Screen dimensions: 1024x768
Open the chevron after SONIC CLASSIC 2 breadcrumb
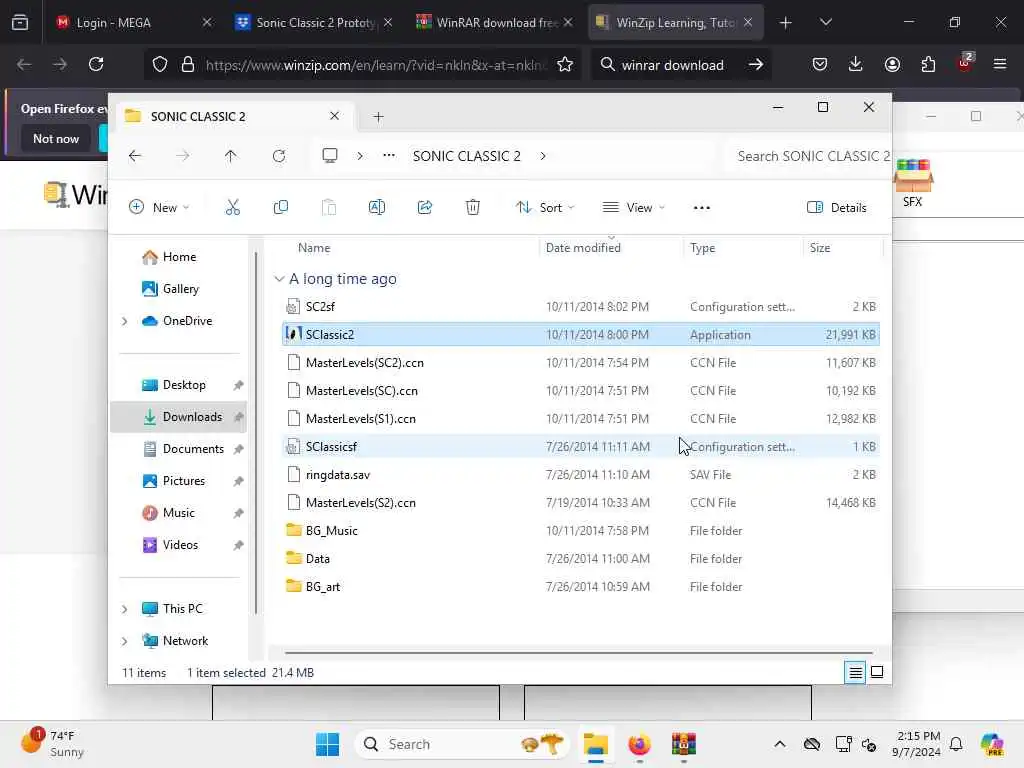tap(543, 156)
